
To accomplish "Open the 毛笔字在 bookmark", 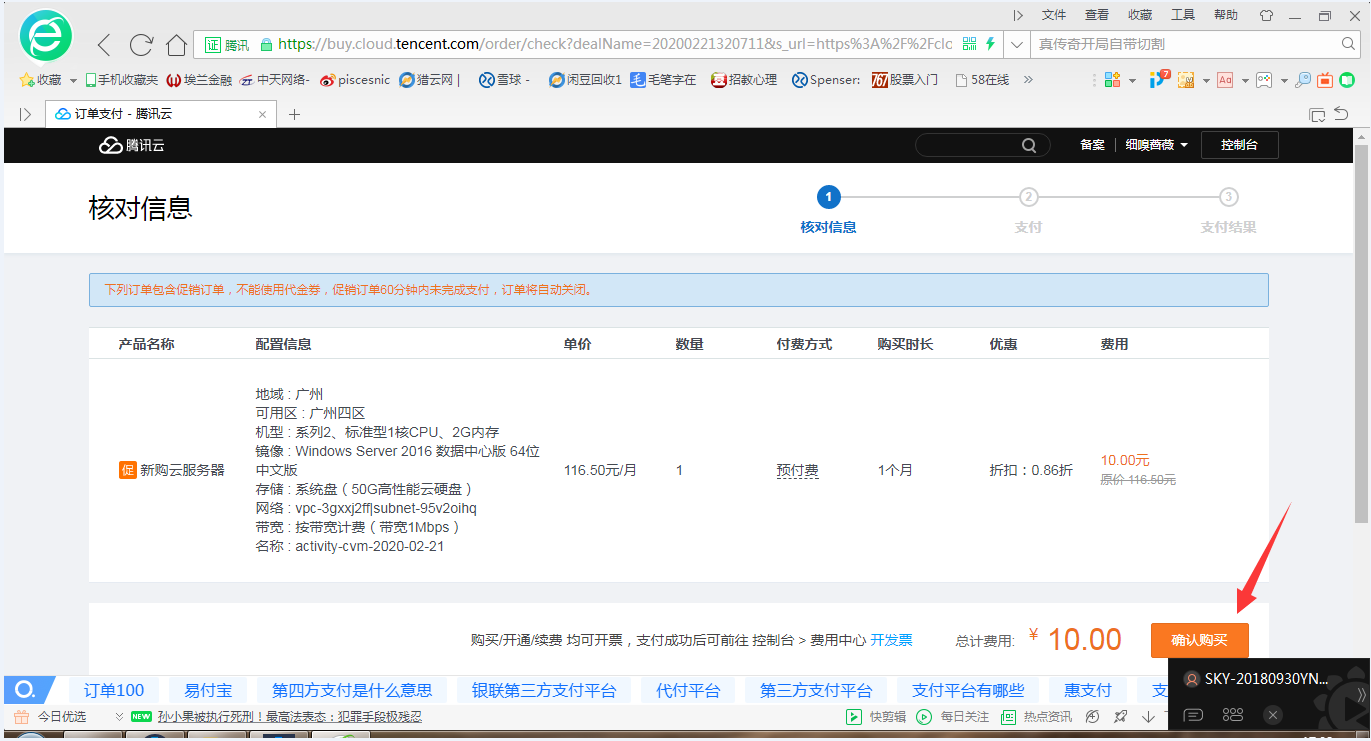I will coord(663,80).
